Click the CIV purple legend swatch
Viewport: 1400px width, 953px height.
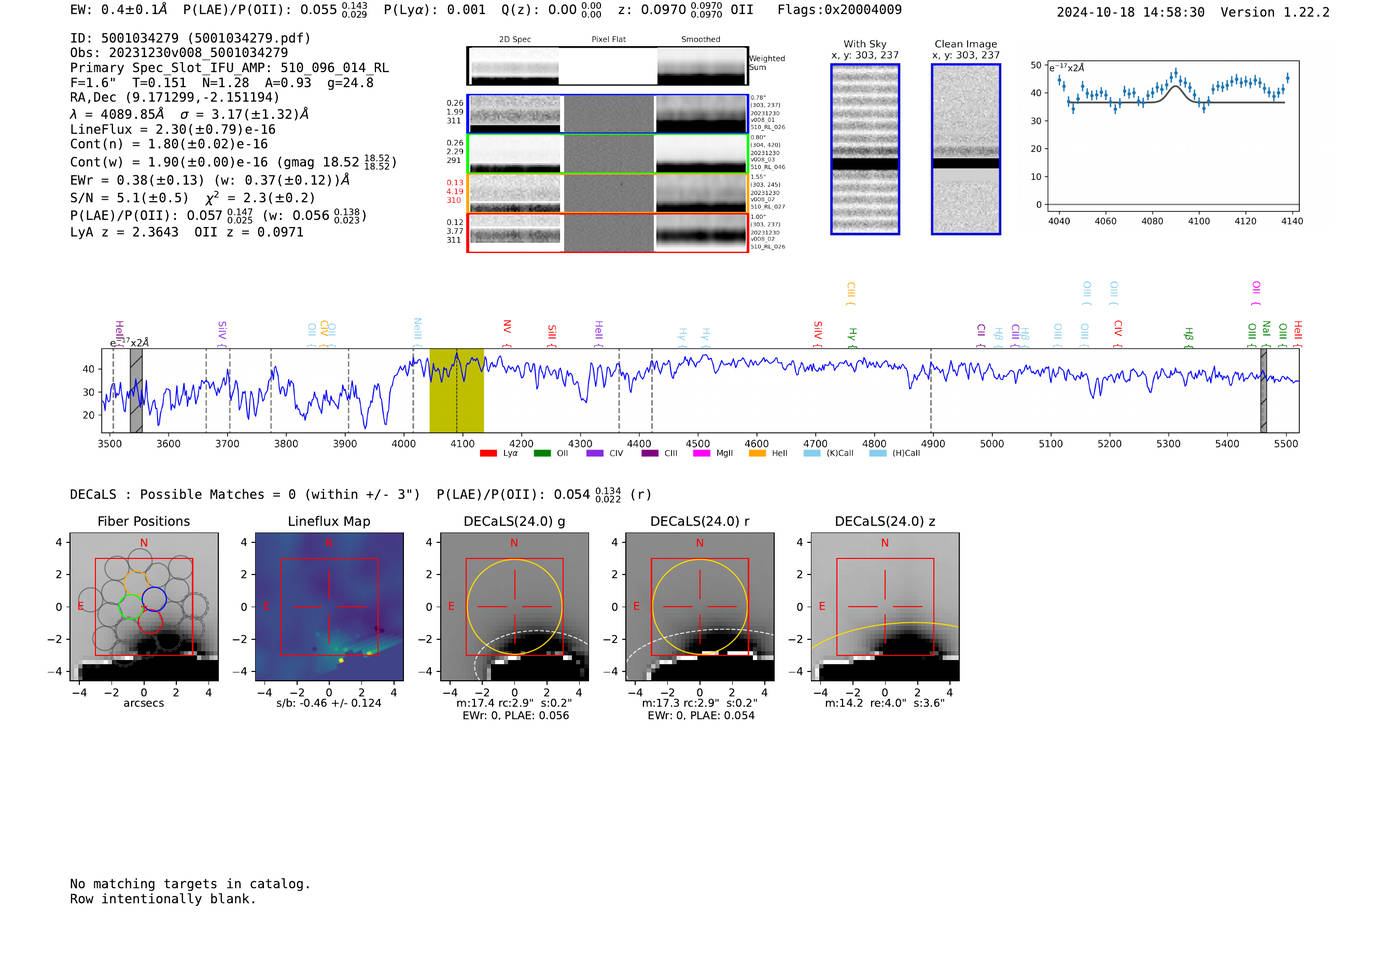coord(595,453)
